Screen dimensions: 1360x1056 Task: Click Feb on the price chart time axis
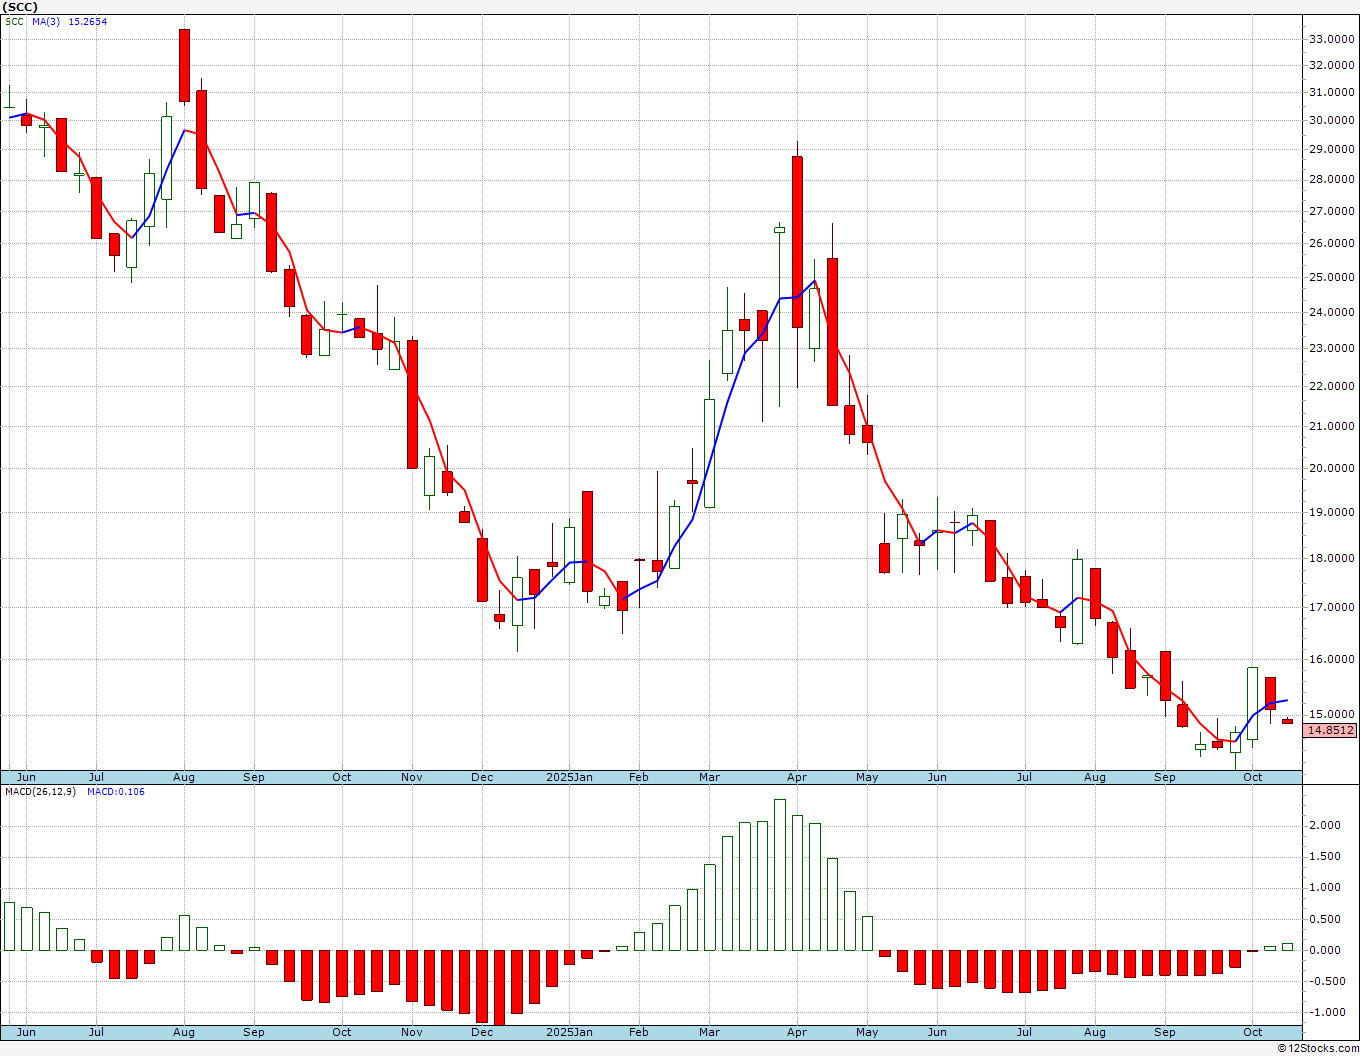coord(639,777)
